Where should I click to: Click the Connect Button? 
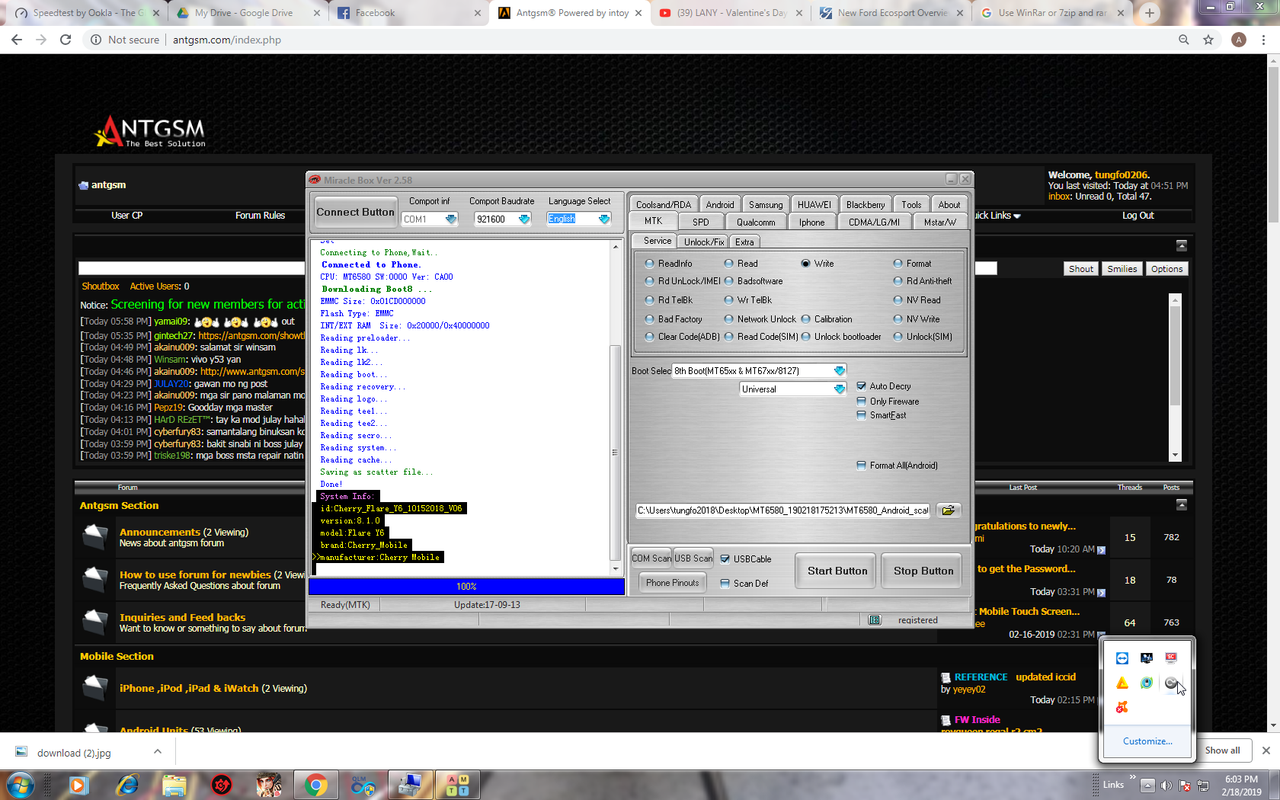355,212
